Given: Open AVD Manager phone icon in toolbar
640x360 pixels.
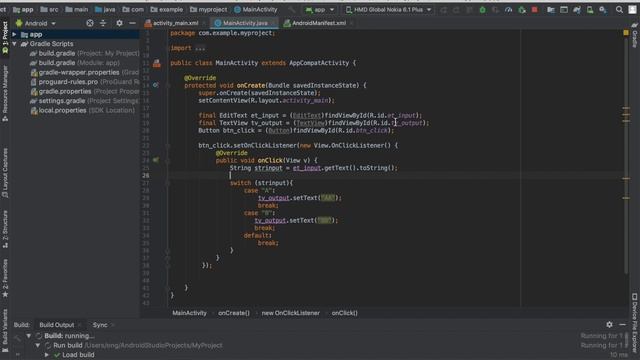Looking at the screenshot, I should 590,9.
